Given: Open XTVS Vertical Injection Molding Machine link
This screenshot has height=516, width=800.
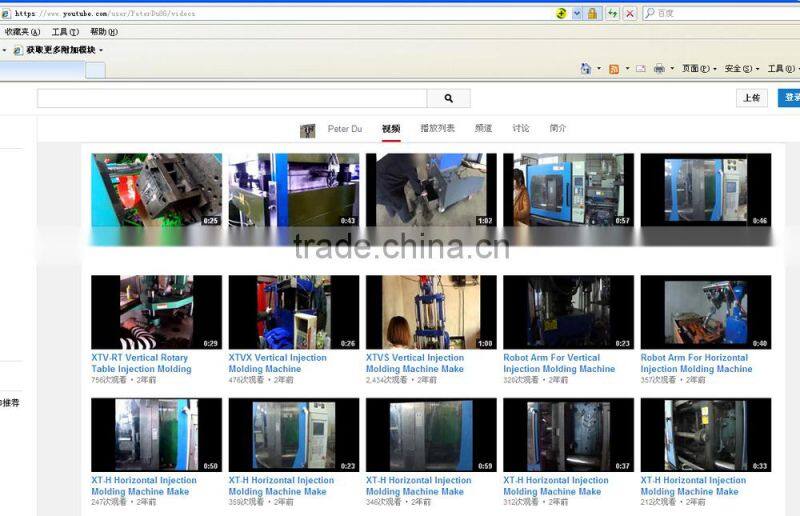Looking at the screenshot, I should point(415,363).
